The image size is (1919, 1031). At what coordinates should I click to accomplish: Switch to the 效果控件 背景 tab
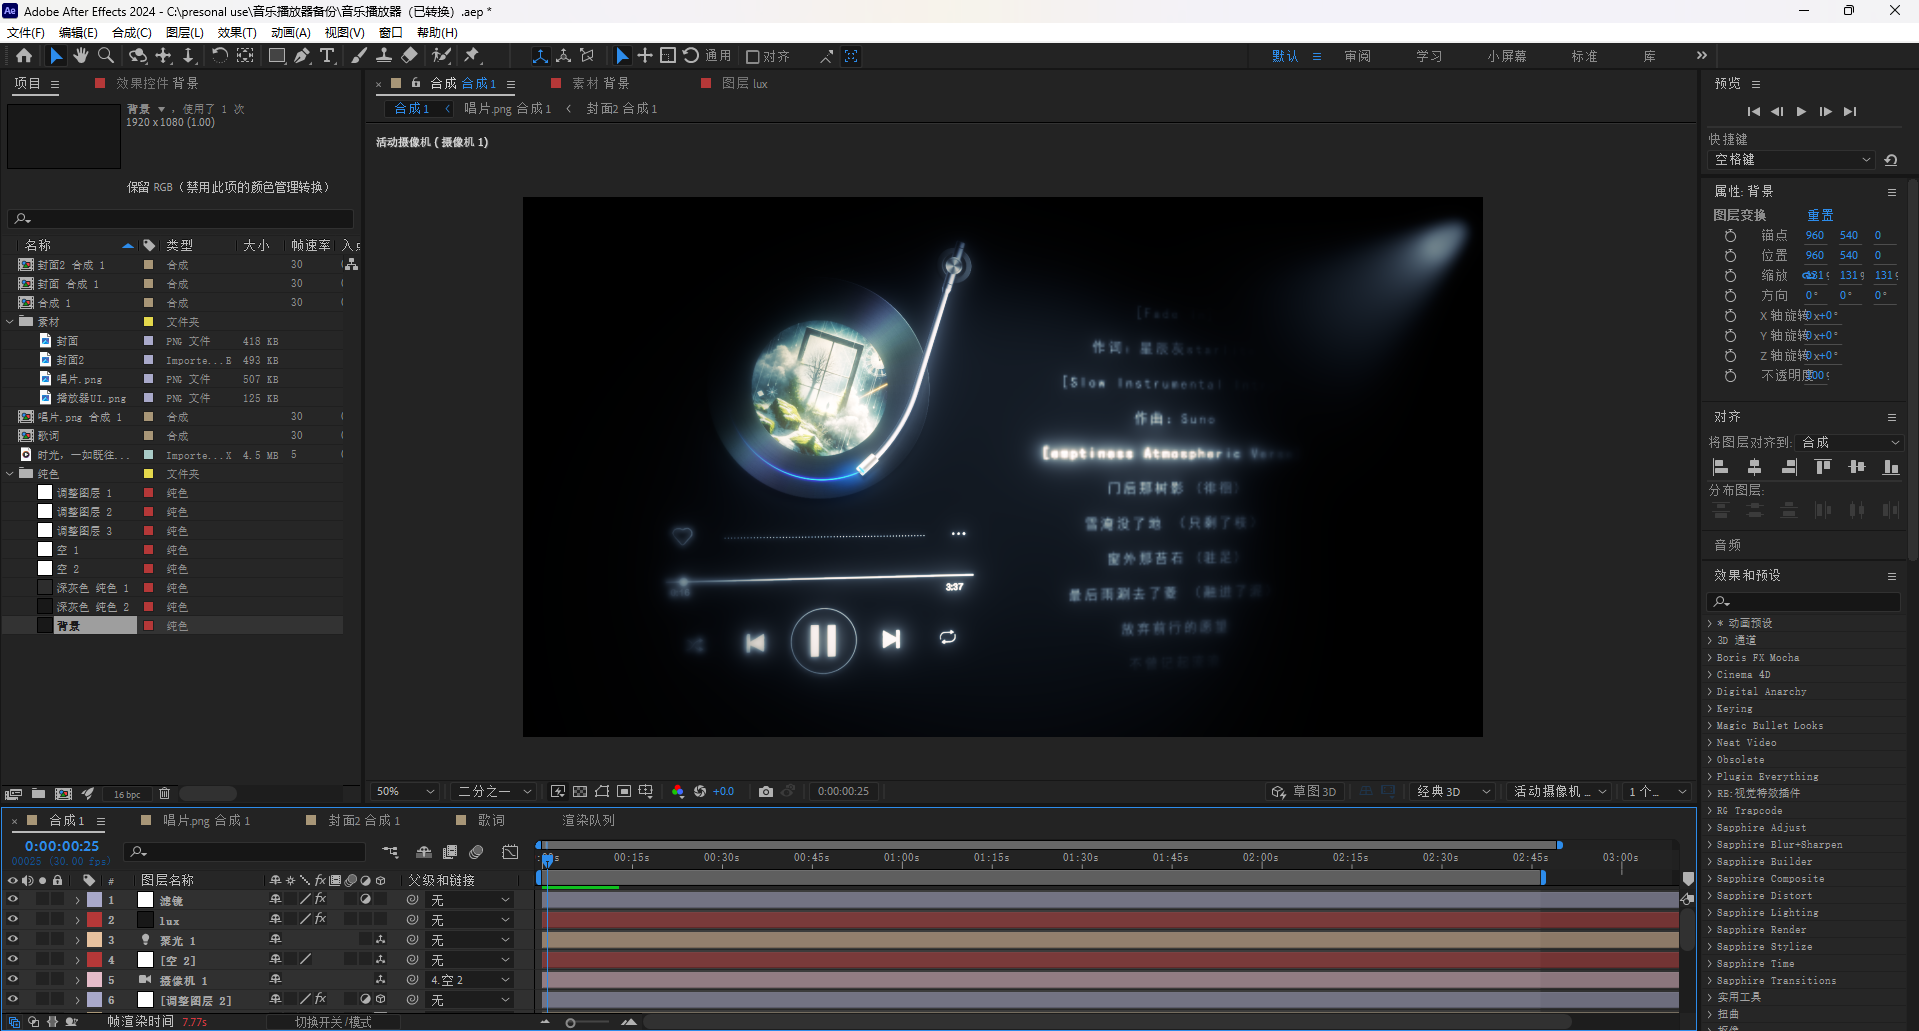157,84
